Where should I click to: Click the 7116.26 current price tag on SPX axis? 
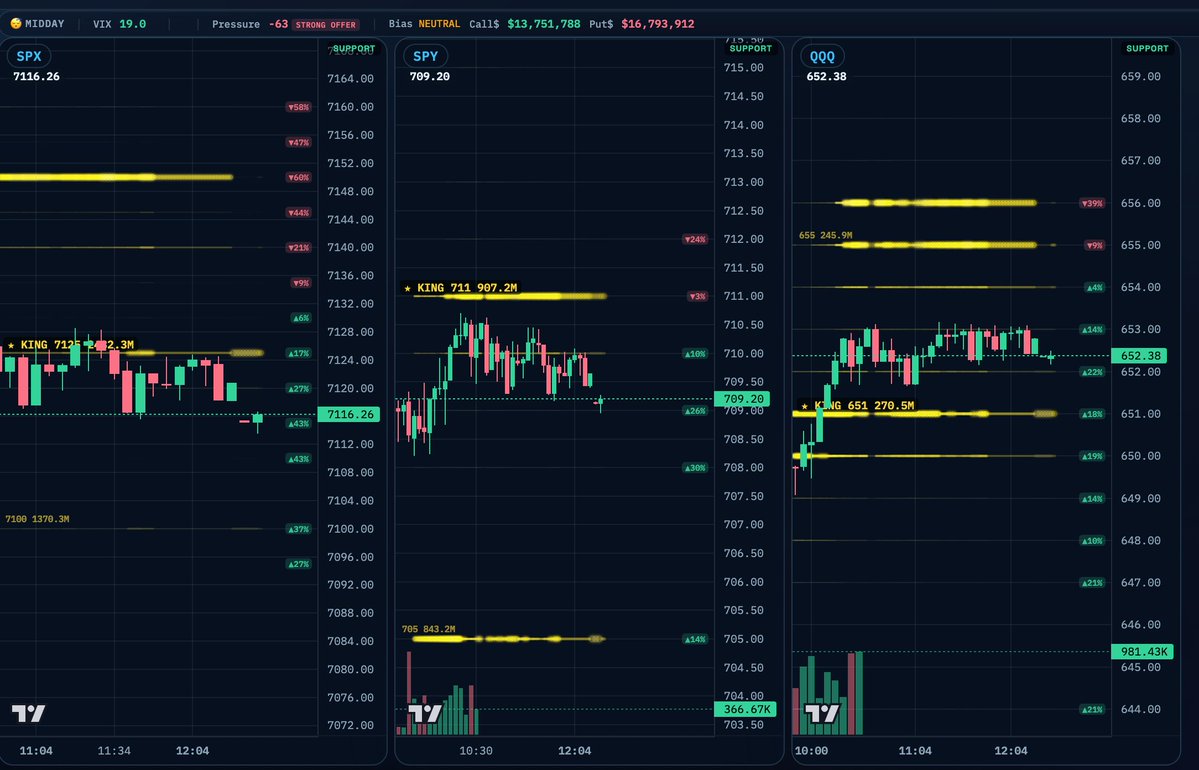coord(349,414)
